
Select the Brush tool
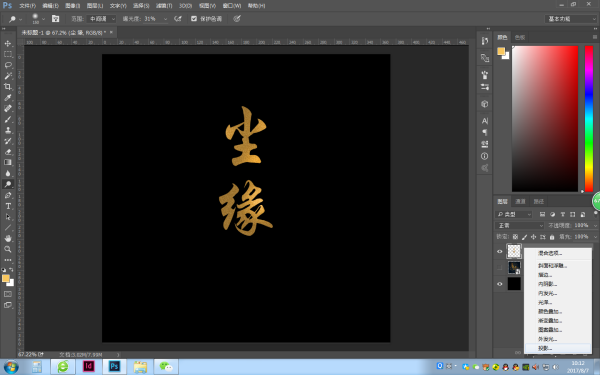point(8,119)
